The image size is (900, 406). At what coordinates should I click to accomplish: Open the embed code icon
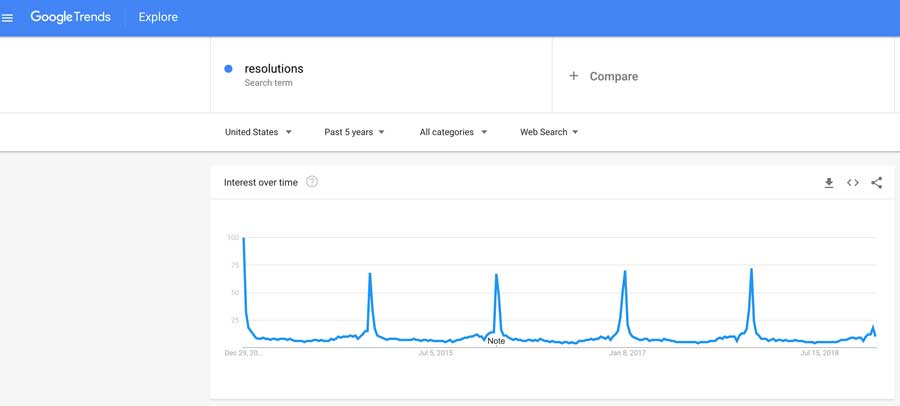click(x=852, y=183)
